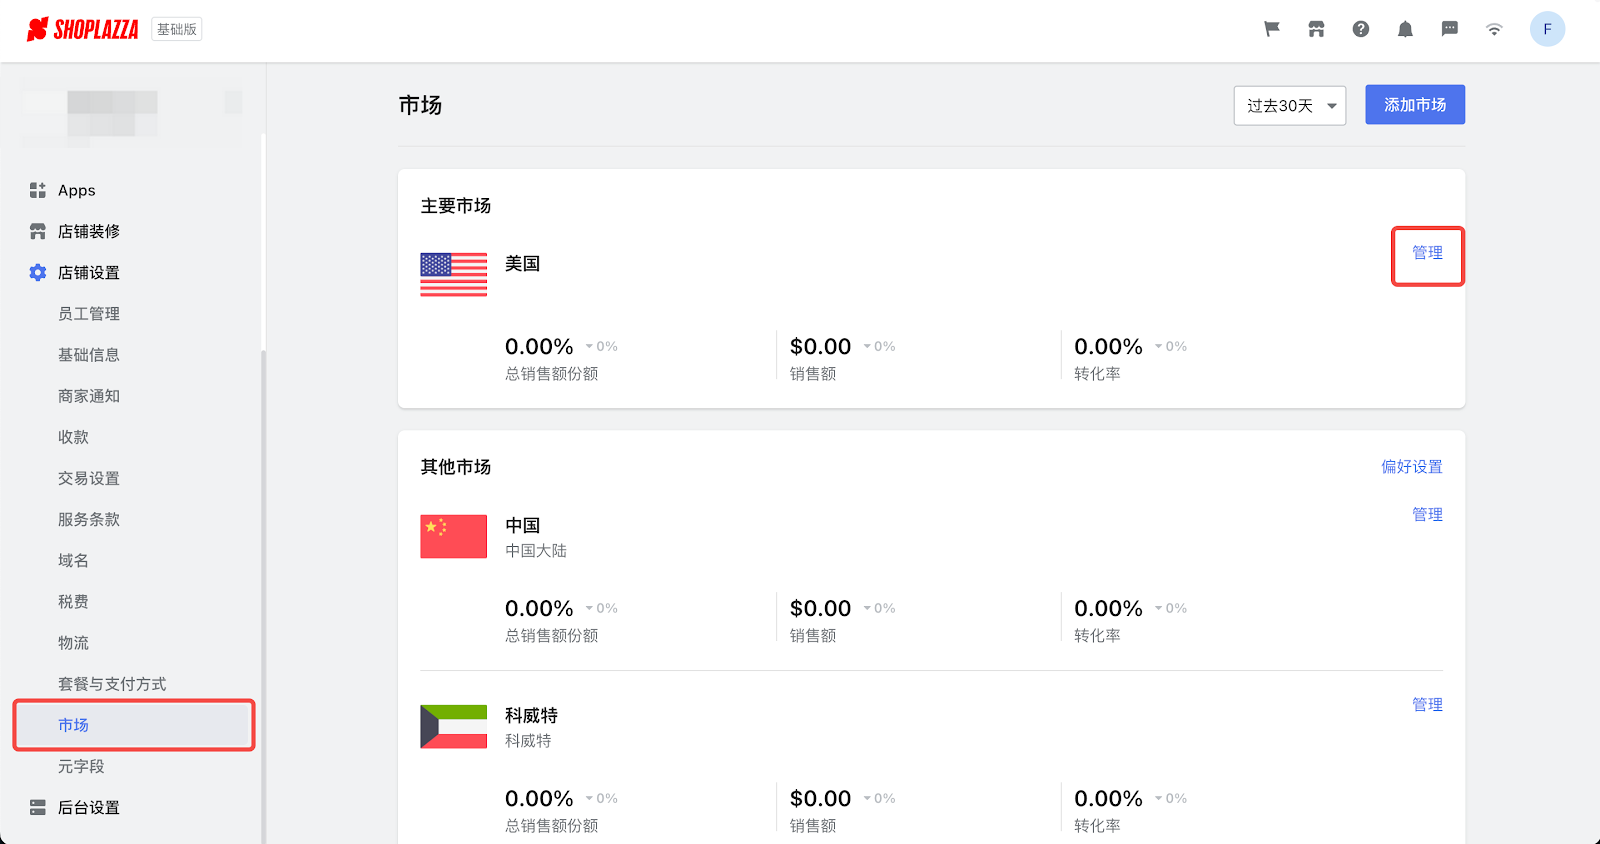Screen dimensions: 1600x844
Task: Click the wifi signal icon
Action: (1494, 29)
